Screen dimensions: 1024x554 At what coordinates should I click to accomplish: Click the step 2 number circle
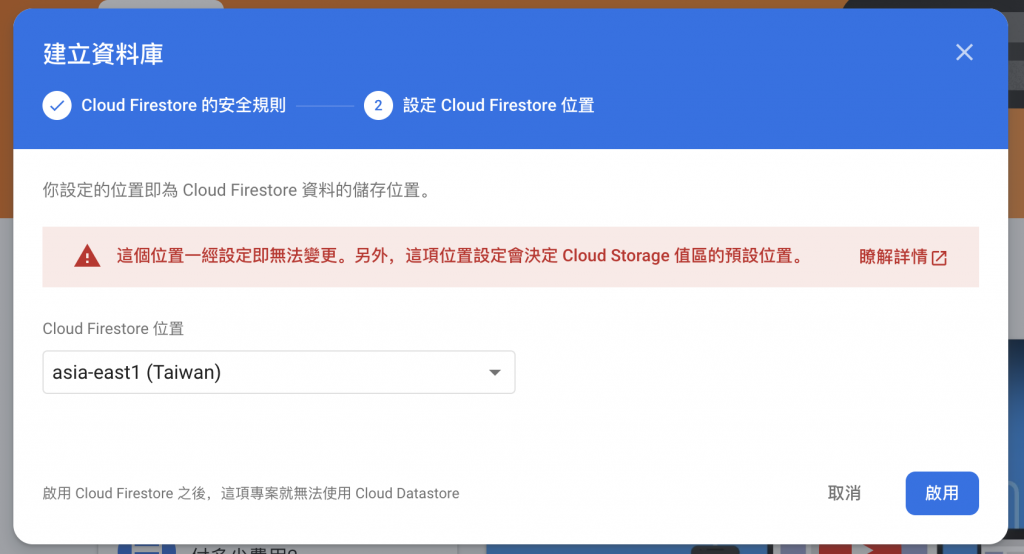pyautogui.click(x=378, y=106)
